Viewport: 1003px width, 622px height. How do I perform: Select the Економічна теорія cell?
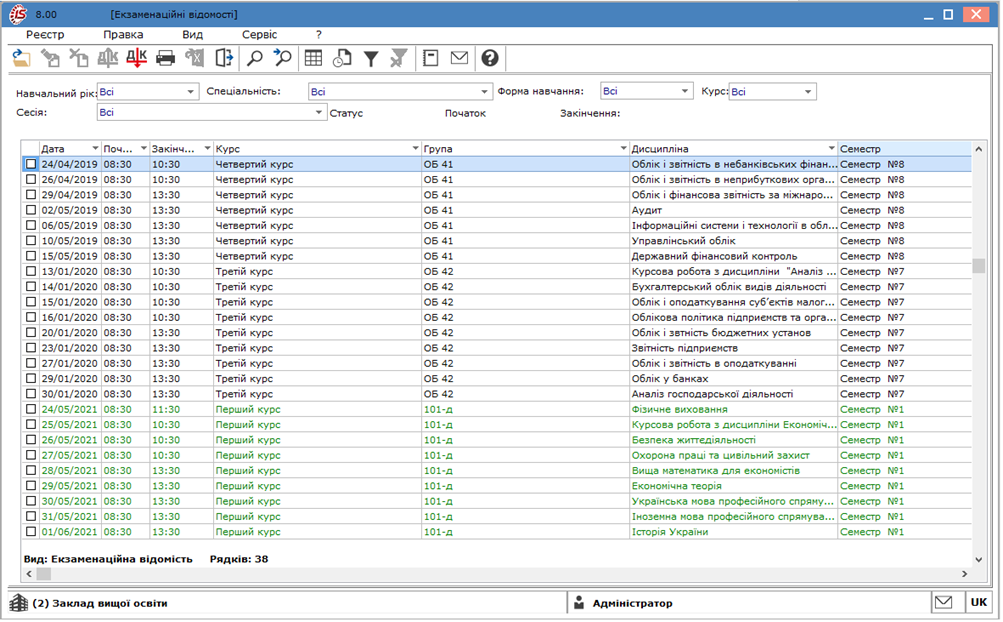(x=734, y=486)
